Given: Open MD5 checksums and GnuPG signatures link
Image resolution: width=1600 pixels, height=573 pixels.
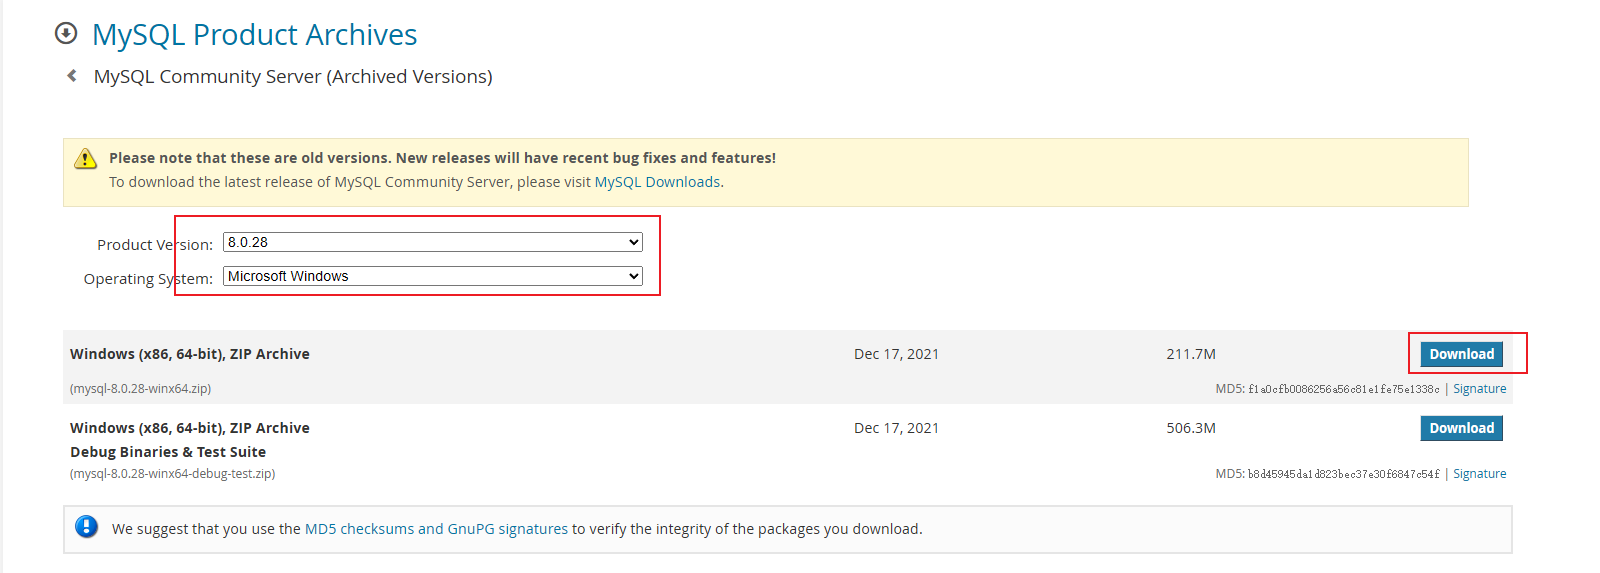Looking at the screenshot, I should point(436,529).
